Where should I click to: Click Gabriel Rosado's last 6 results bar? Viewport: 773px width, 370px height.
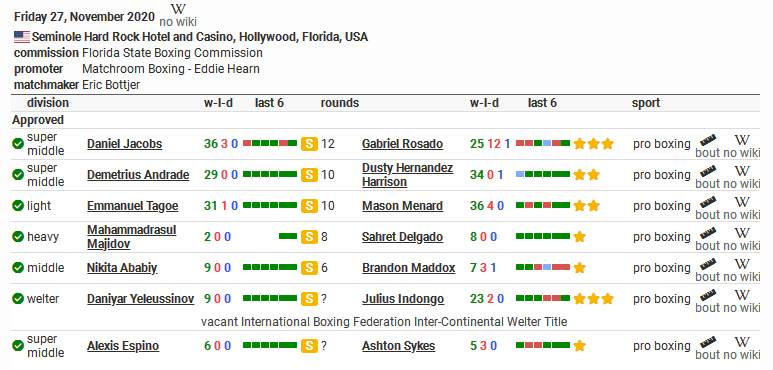(543, 143)
